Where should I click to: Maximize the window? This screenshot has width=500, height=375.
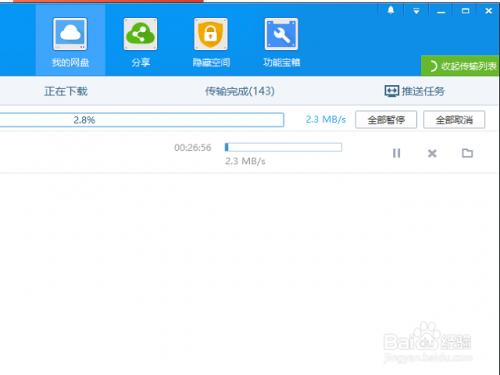coord(465,11)
